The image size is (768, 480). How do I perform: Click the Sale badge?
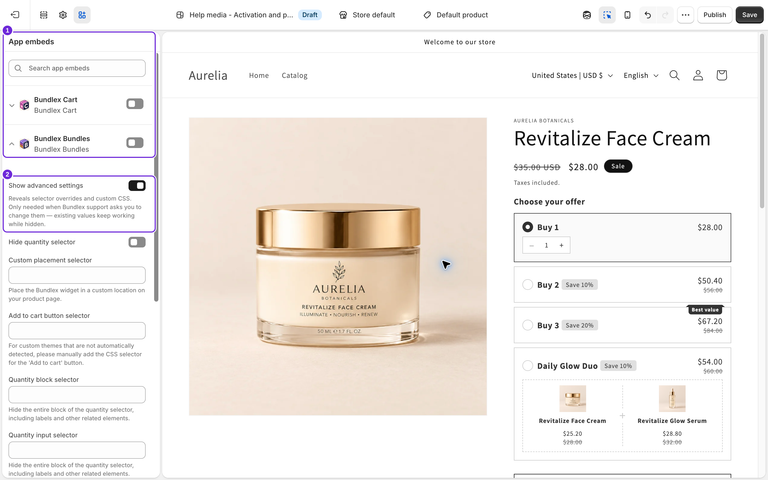618,166
